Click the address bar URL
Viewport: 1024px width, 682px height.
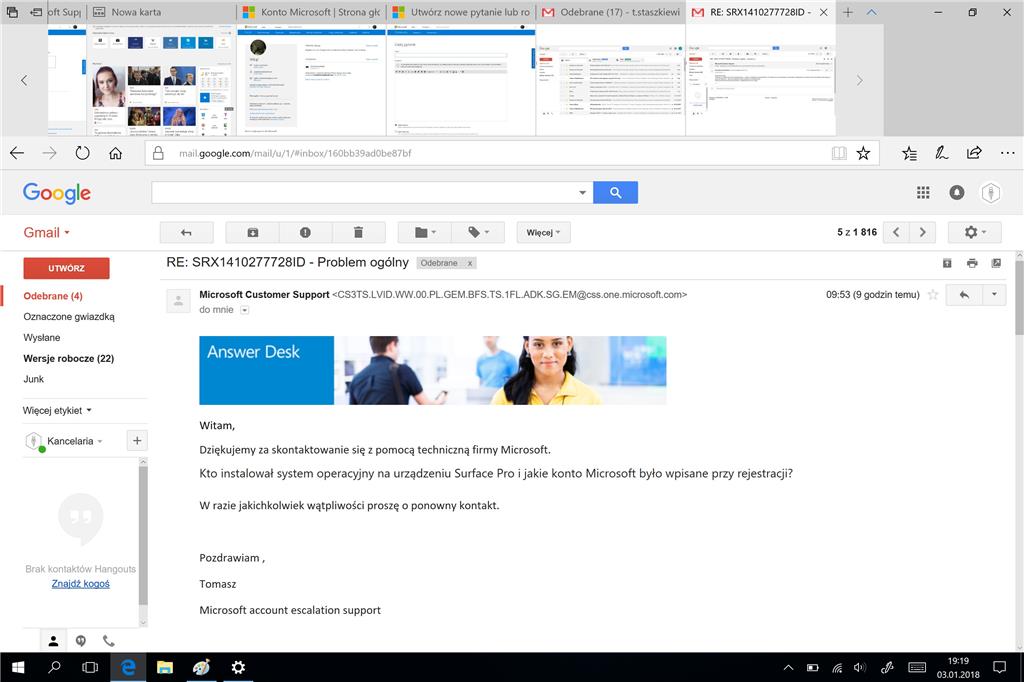(x=295, y=154)
